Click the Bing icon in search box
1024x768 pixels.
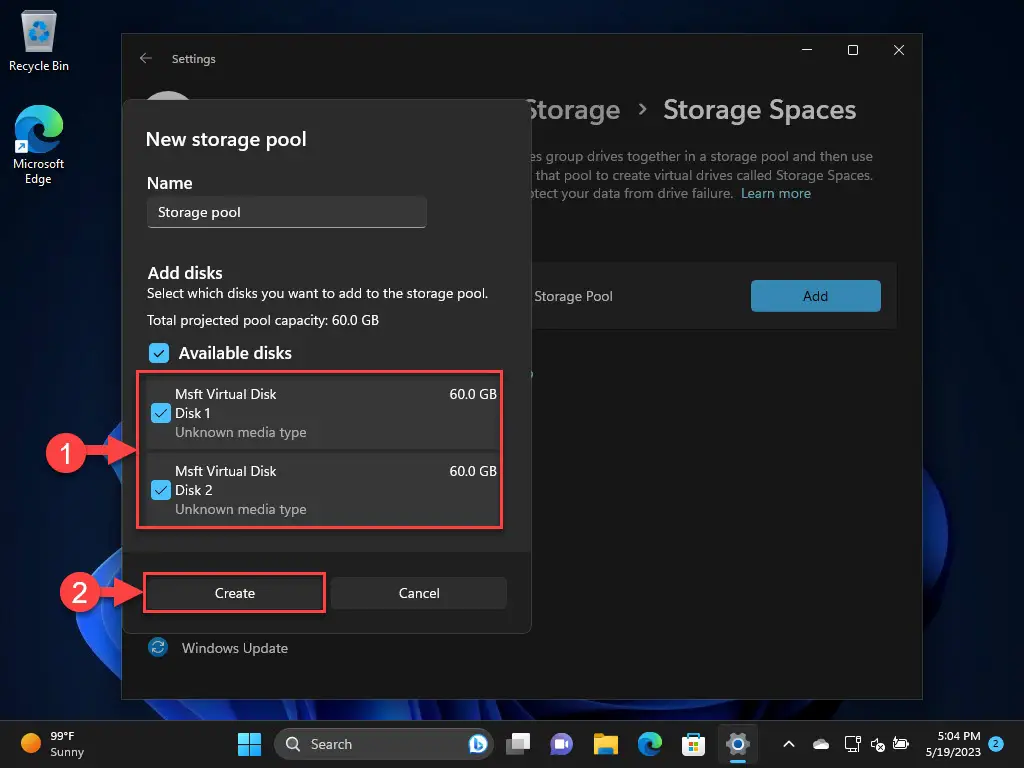[477, 744]
